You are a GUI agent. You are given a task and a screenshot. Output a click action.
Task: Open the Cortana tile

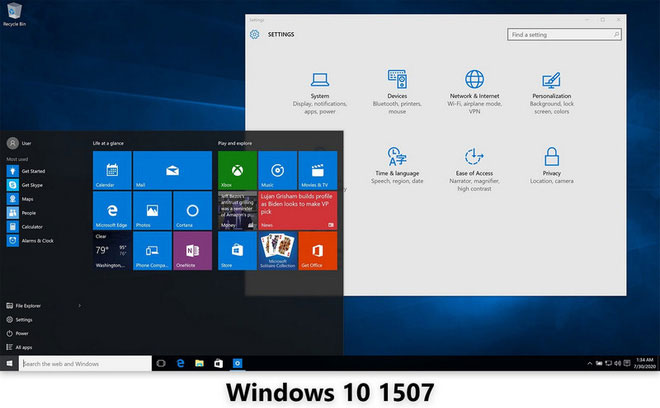click(192, 211)
